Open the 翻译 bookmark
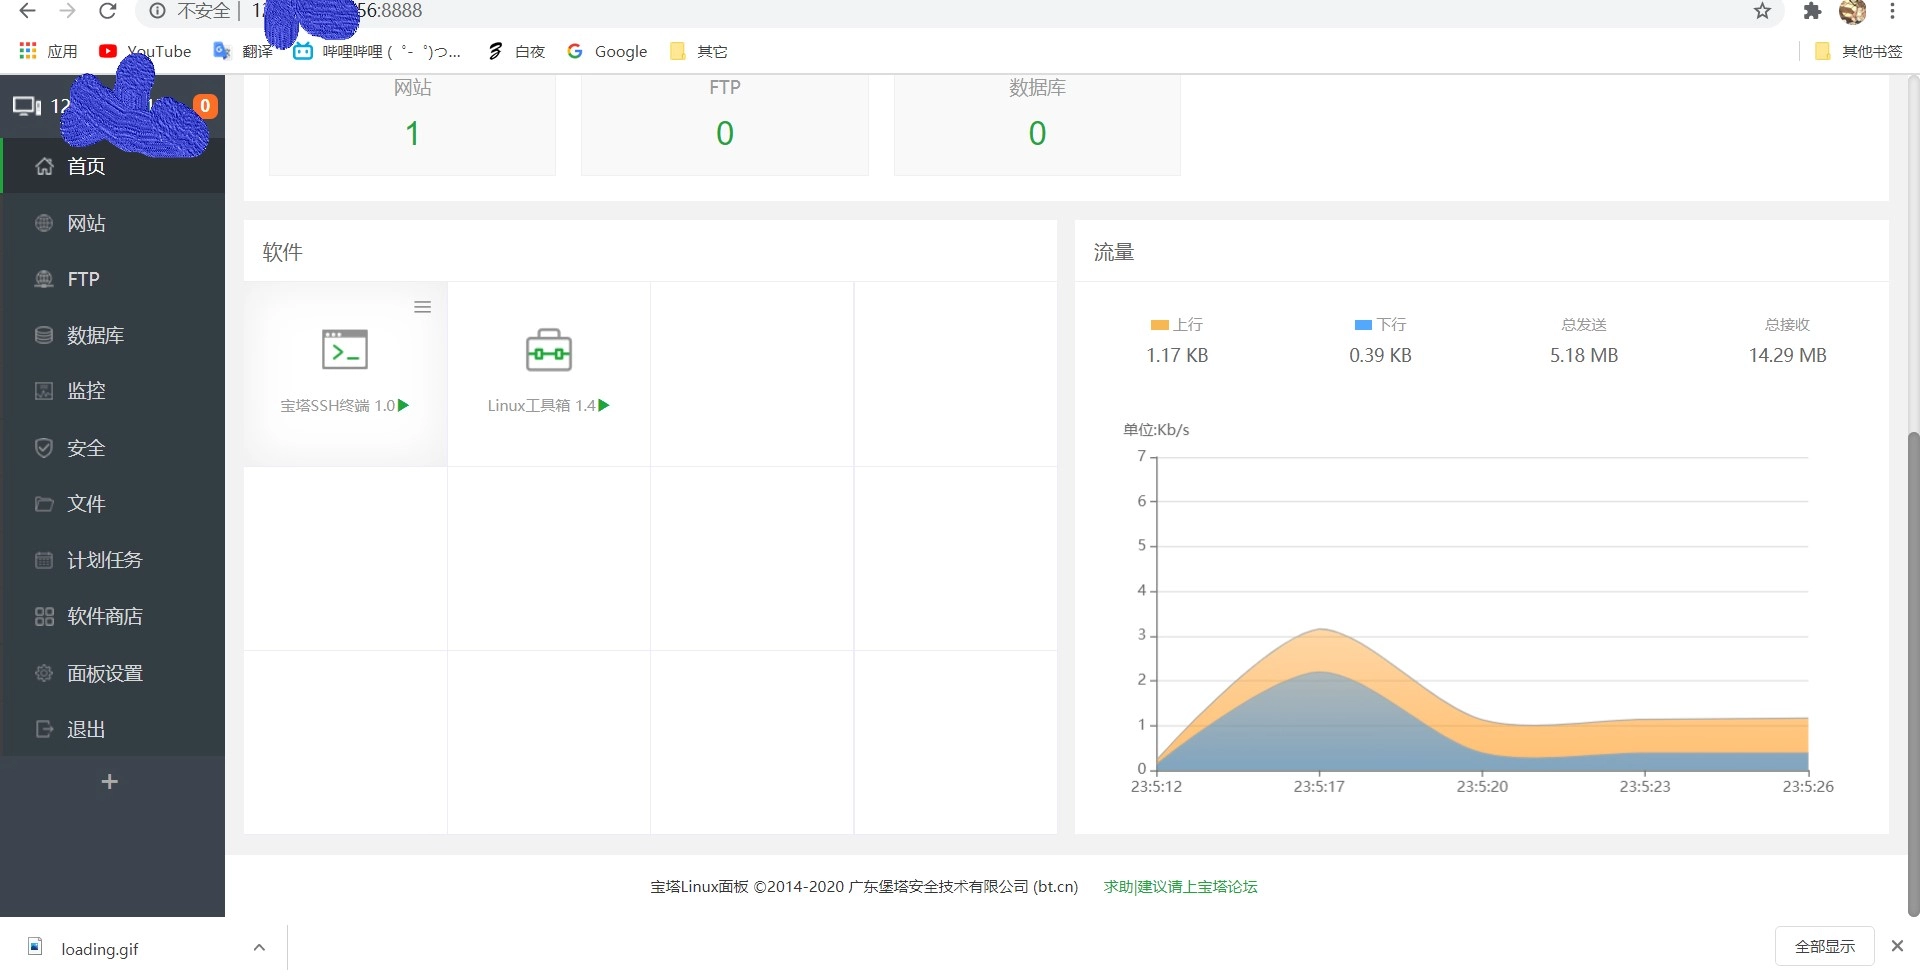The width and height of the screenshot is (1920, 976). (x=243, y=51)
